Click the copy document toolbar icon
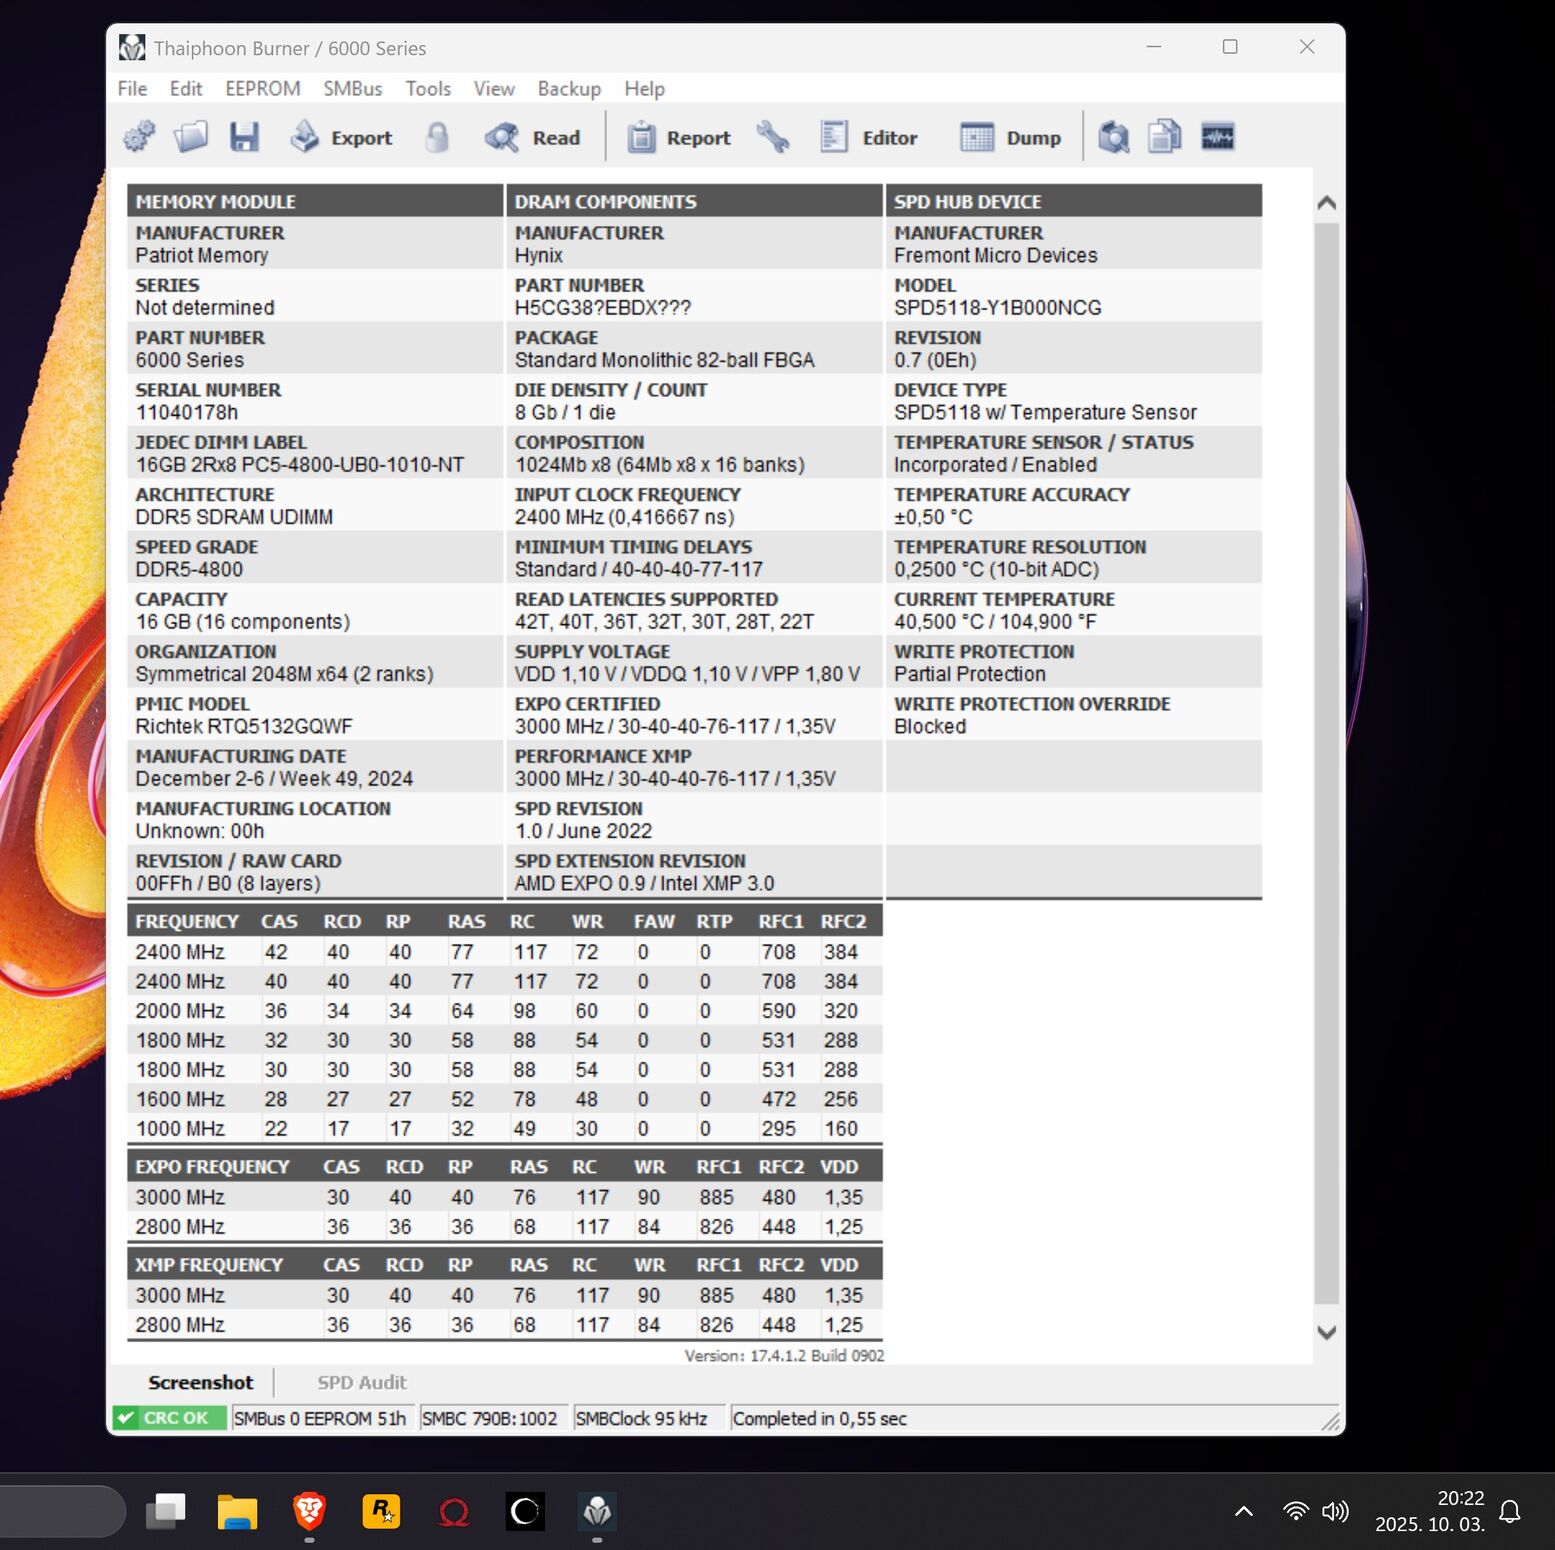Screen dimensions: 1555x1550 pos(1164,137)
